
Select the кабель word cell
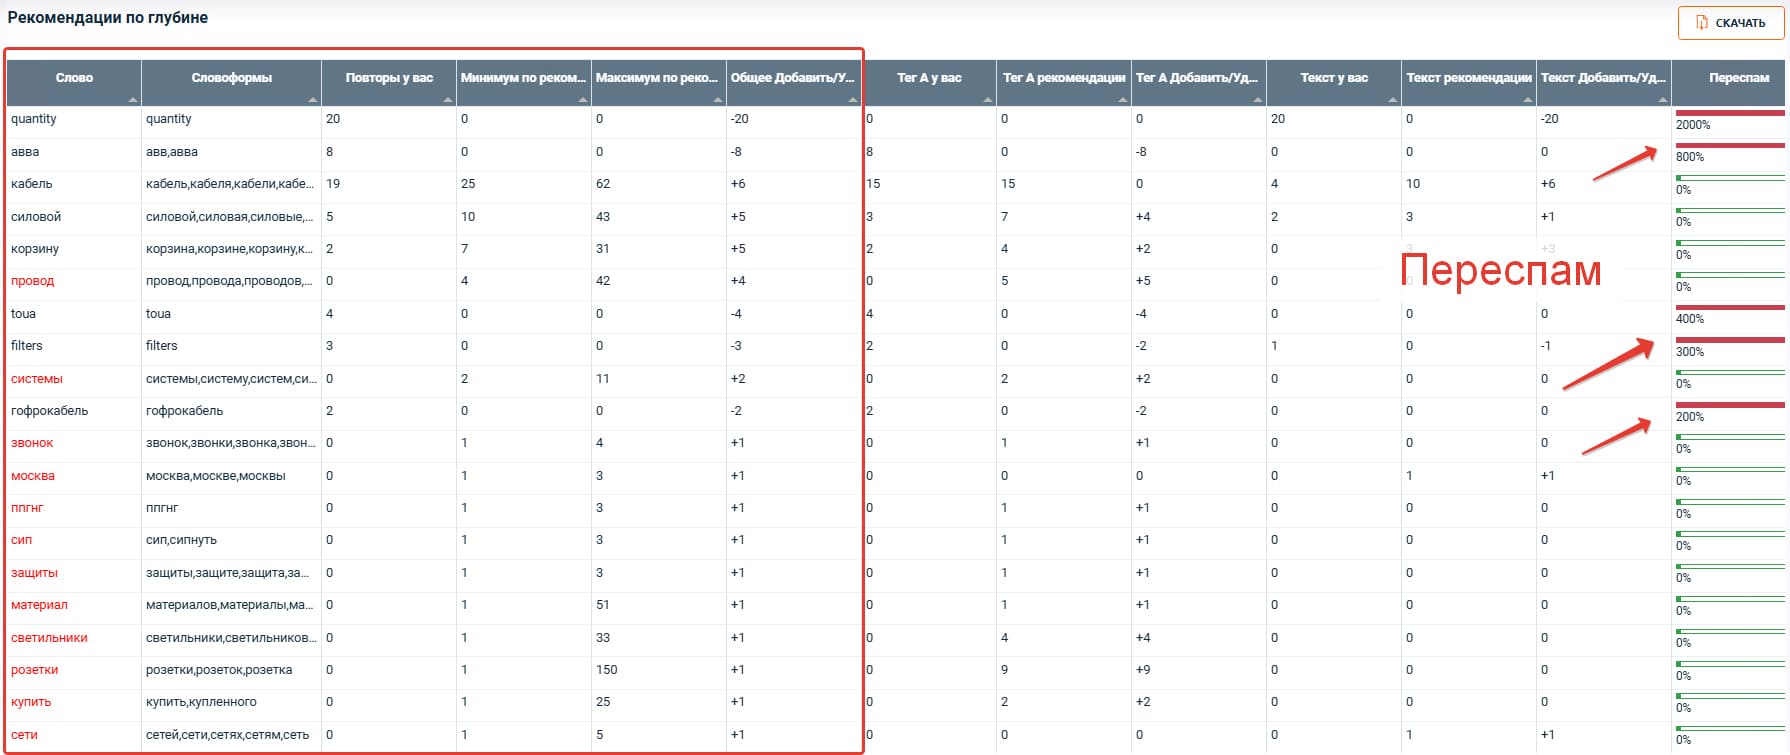32,184
